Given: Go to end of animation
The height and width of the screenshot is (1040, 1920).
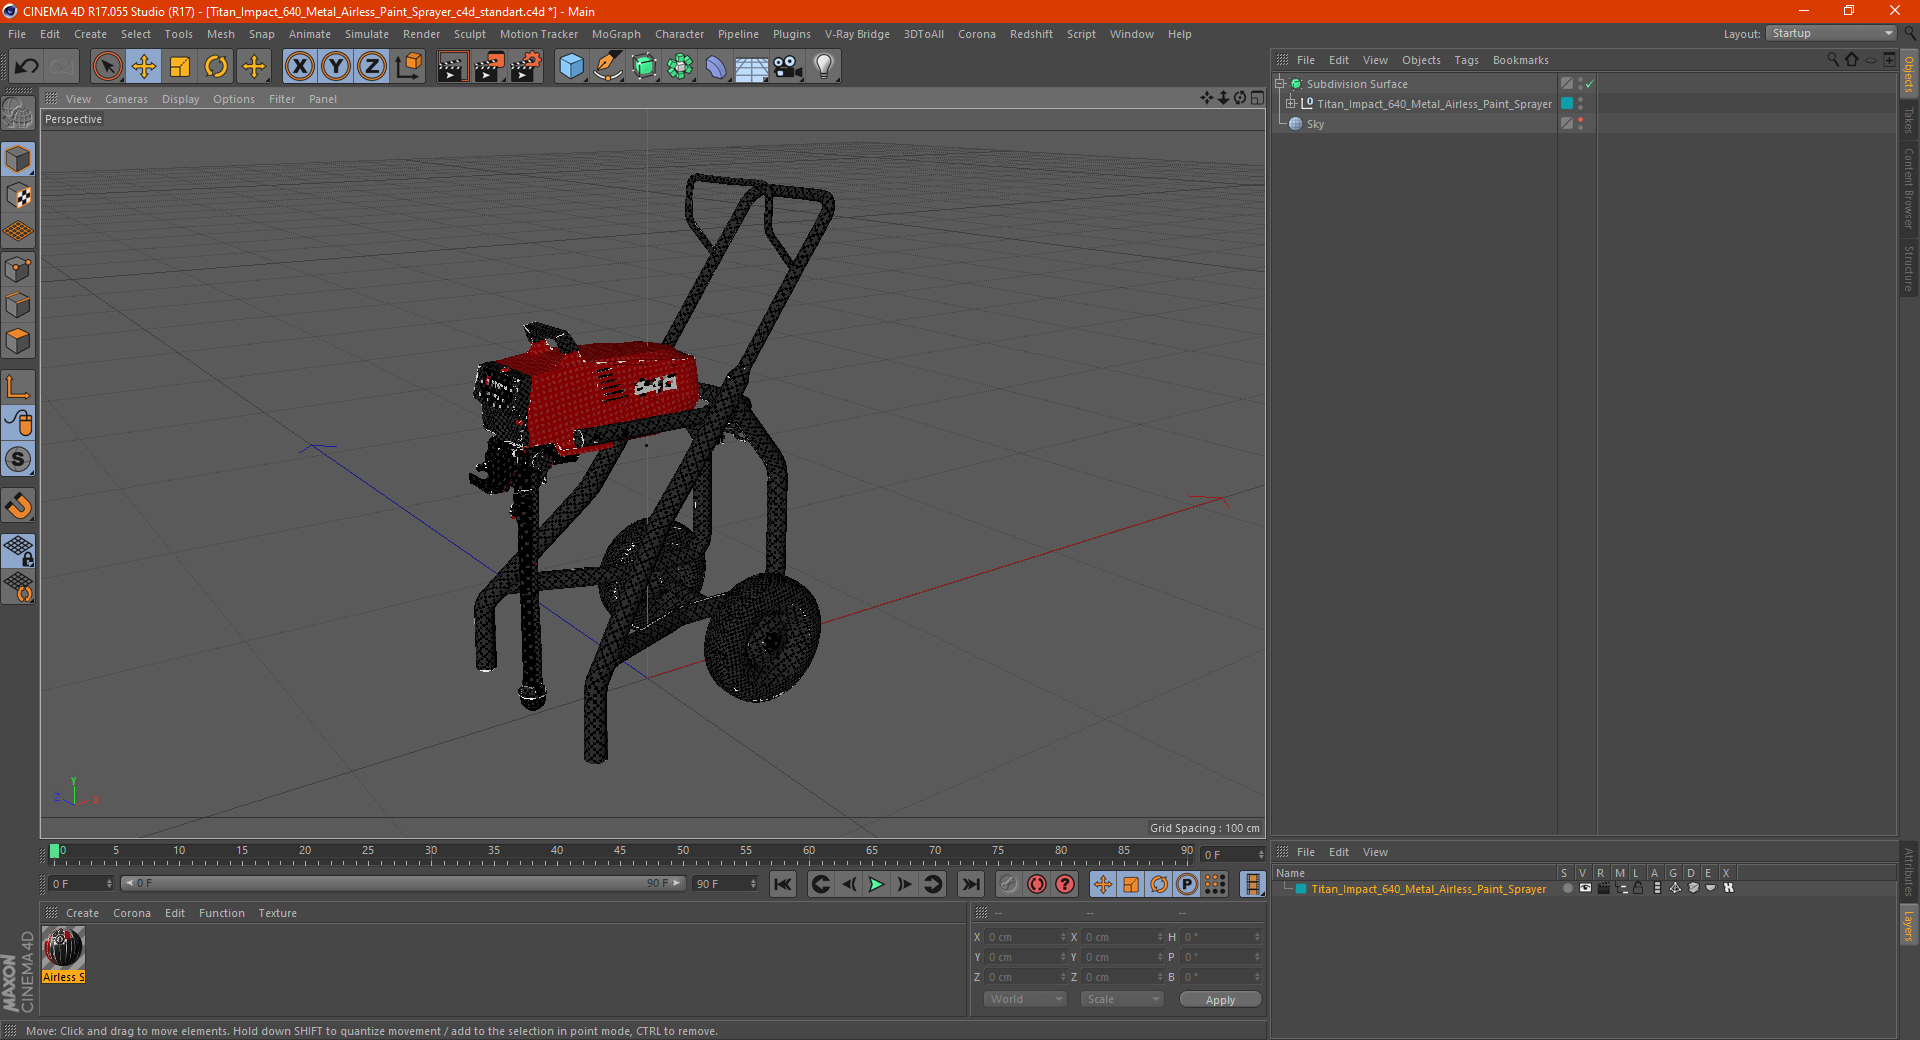Looking at the screenshot, I should [970, 884].
